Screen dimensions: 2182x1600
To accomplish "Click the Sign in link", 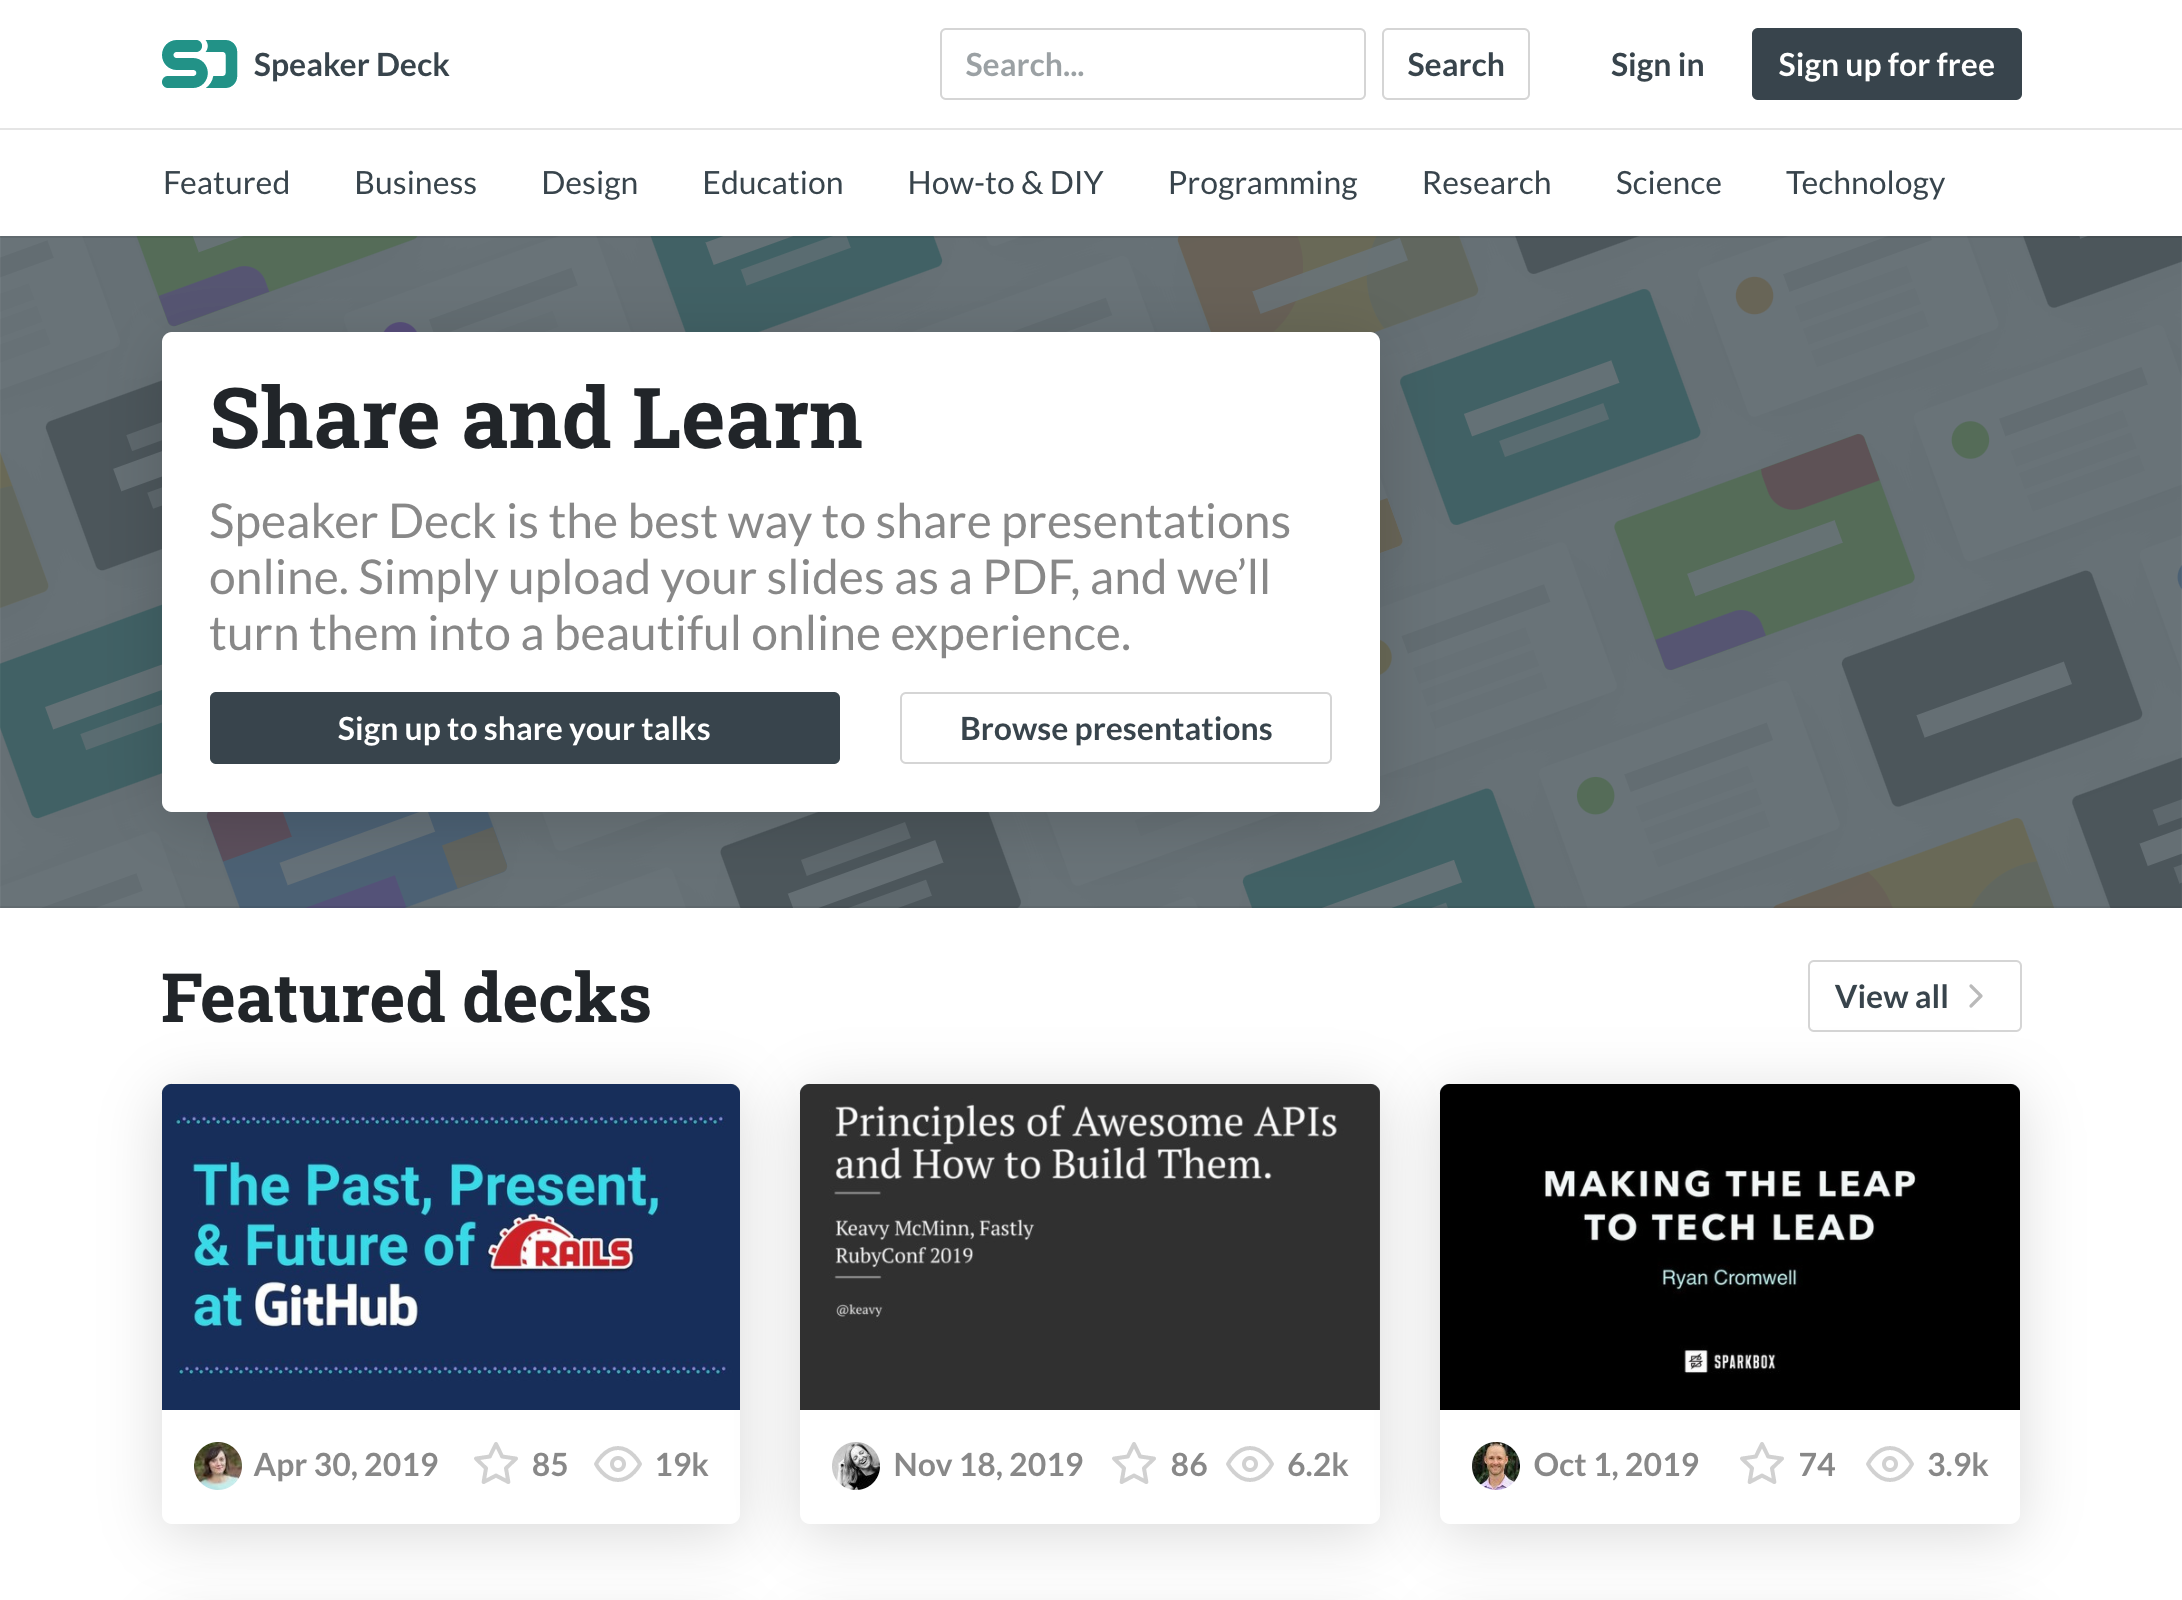I will point(1656,64).
